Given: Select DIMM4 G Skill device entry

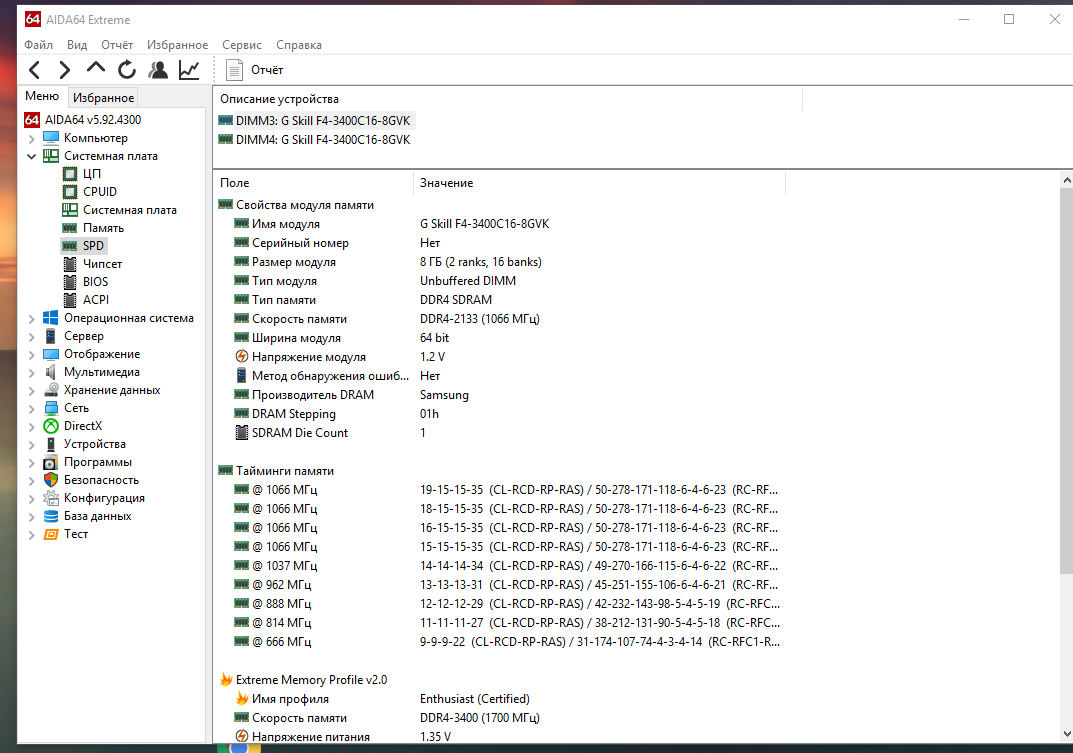Looking at the screenshot, I should [x=322, y=140].
